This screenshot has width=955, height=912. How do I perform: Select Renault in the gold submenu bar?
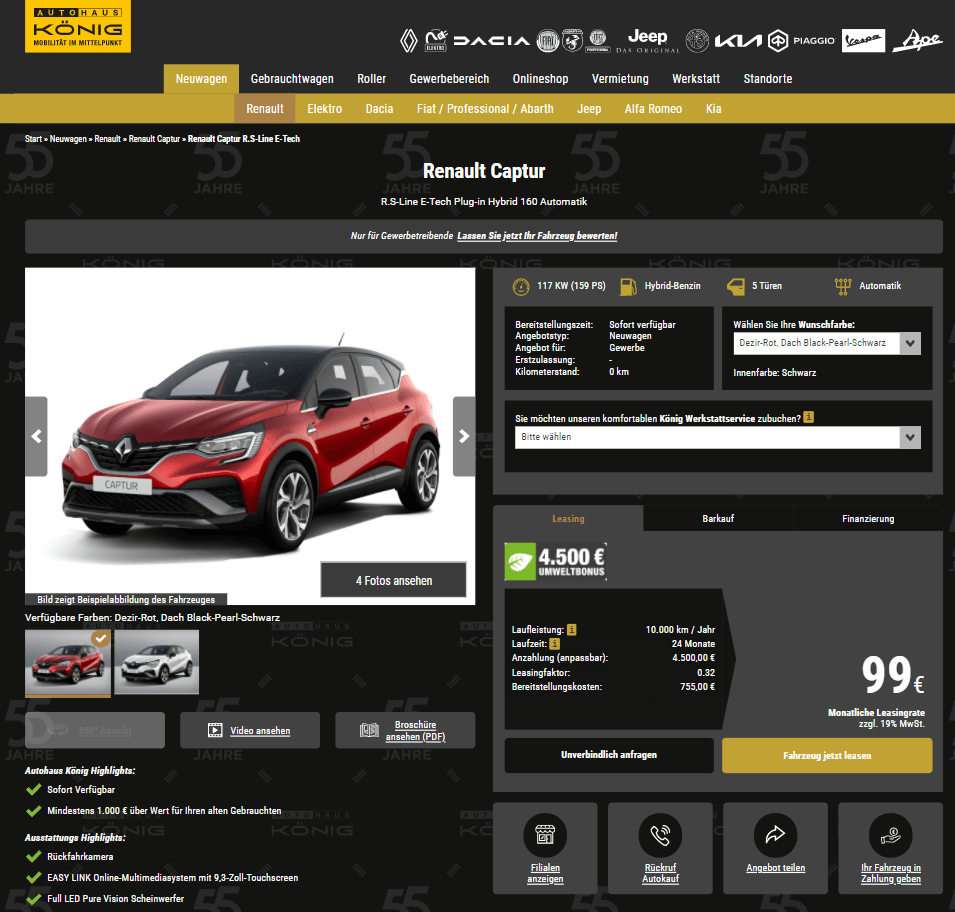point(265,108)
